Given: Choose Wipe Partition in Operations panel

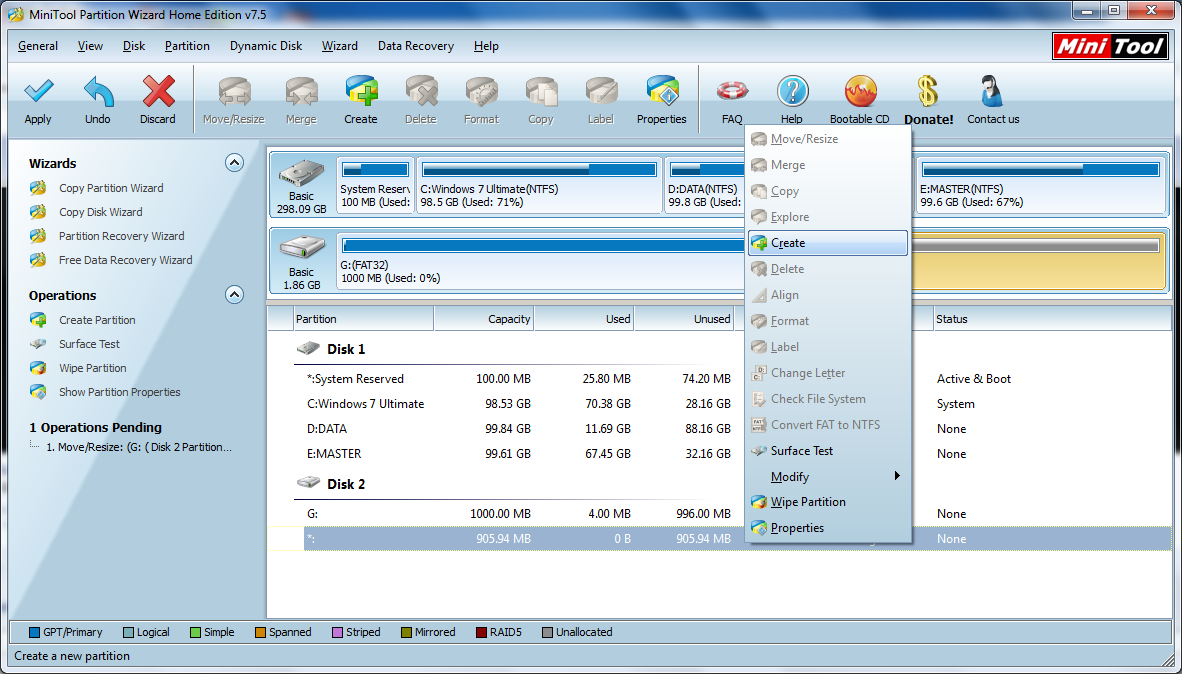Looking at the screenshot, I should pos(93,368).
